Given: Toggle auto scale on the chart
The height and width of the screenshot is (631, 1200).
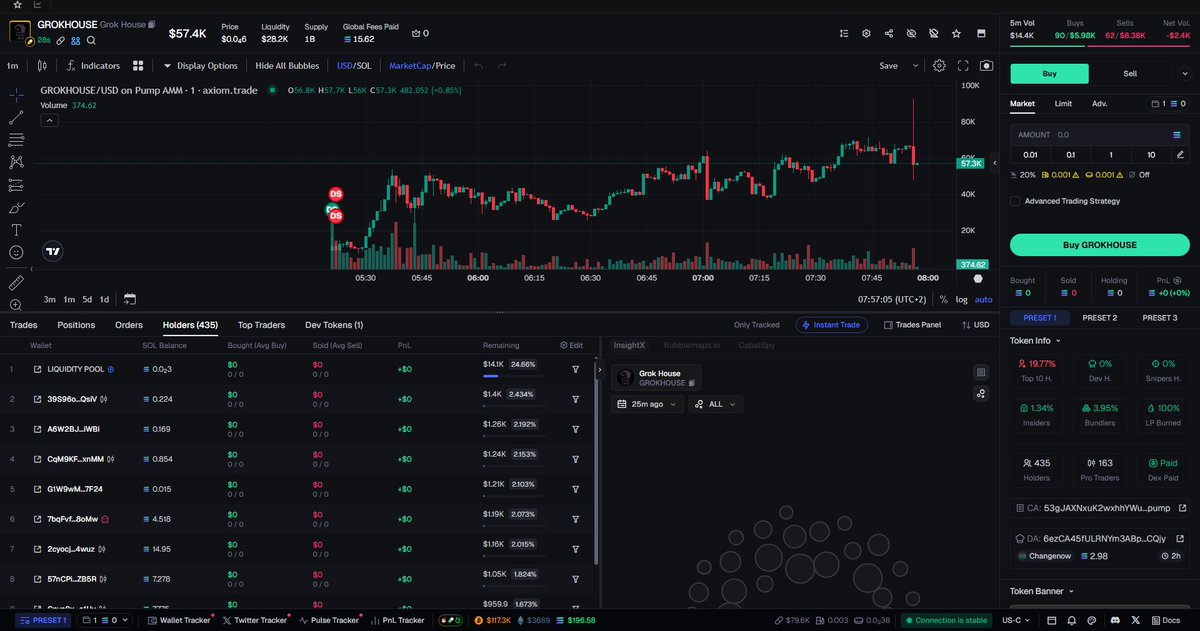Looking at the screenshot, I should pyautogui.click(x=984, y=299).
